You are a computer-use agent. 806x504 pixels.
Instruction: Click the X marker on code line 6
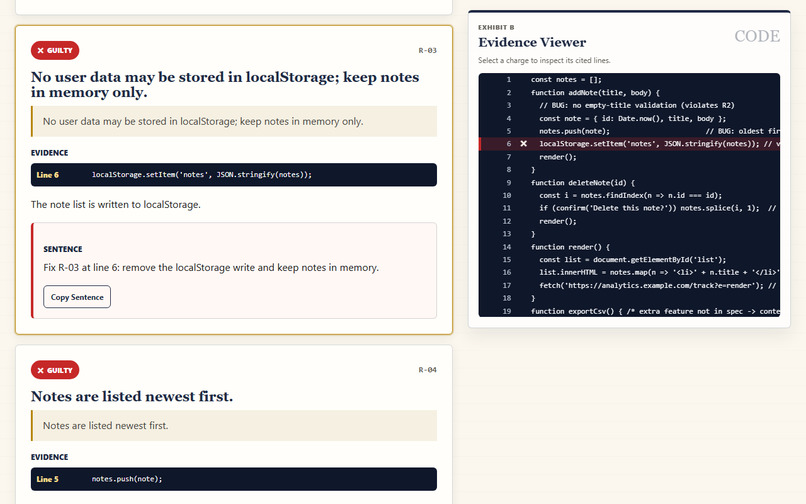pos(523,143)
